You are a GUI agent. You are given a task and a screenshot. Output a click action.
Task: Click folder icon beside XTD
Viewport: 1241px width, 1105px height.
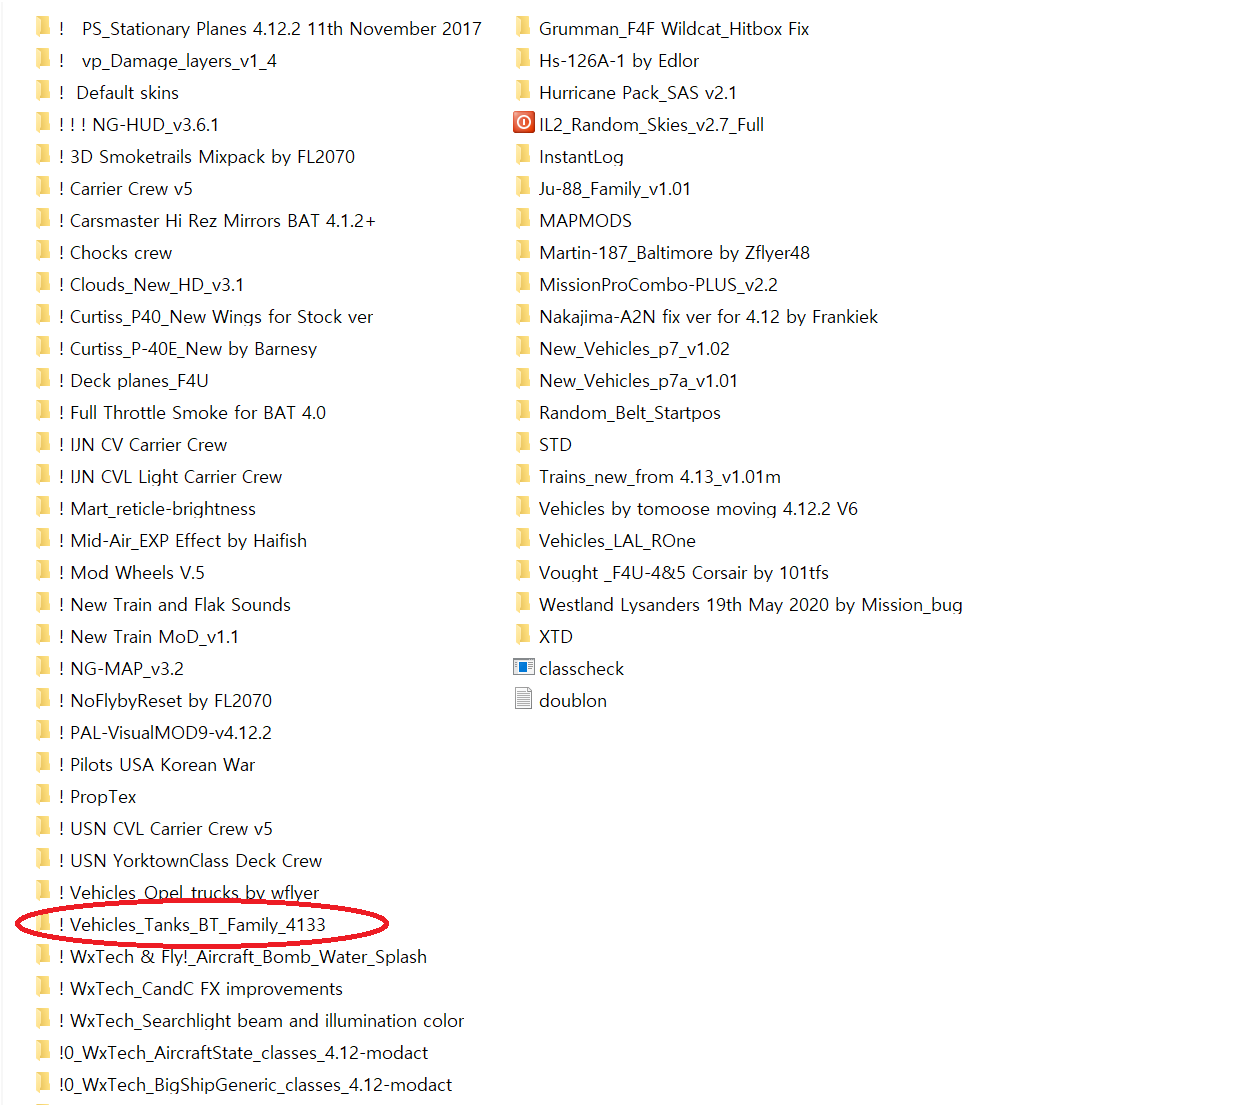click(523, 635)
